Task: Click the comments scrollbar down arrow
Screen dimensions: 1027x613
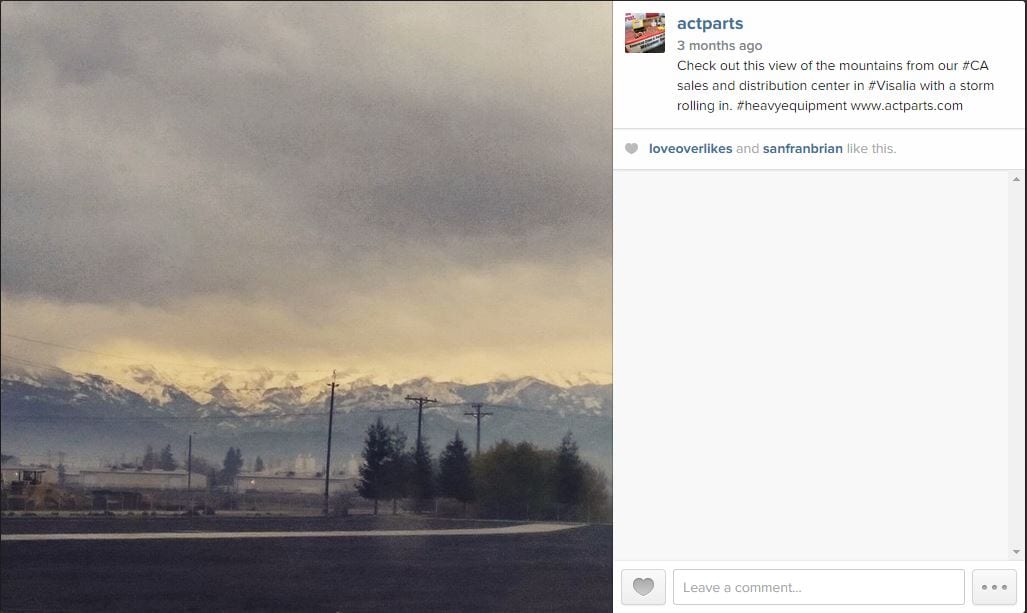Action: point(1017,552)
